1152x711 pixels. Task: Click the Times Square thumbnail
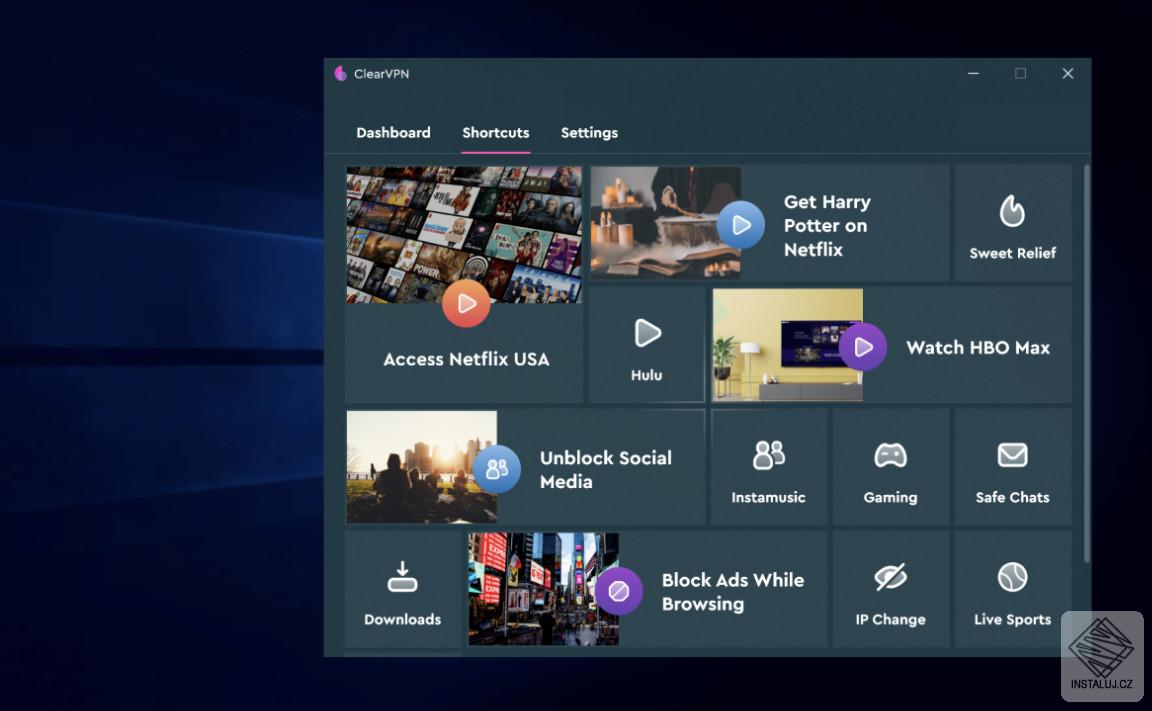tap(543, 588)
